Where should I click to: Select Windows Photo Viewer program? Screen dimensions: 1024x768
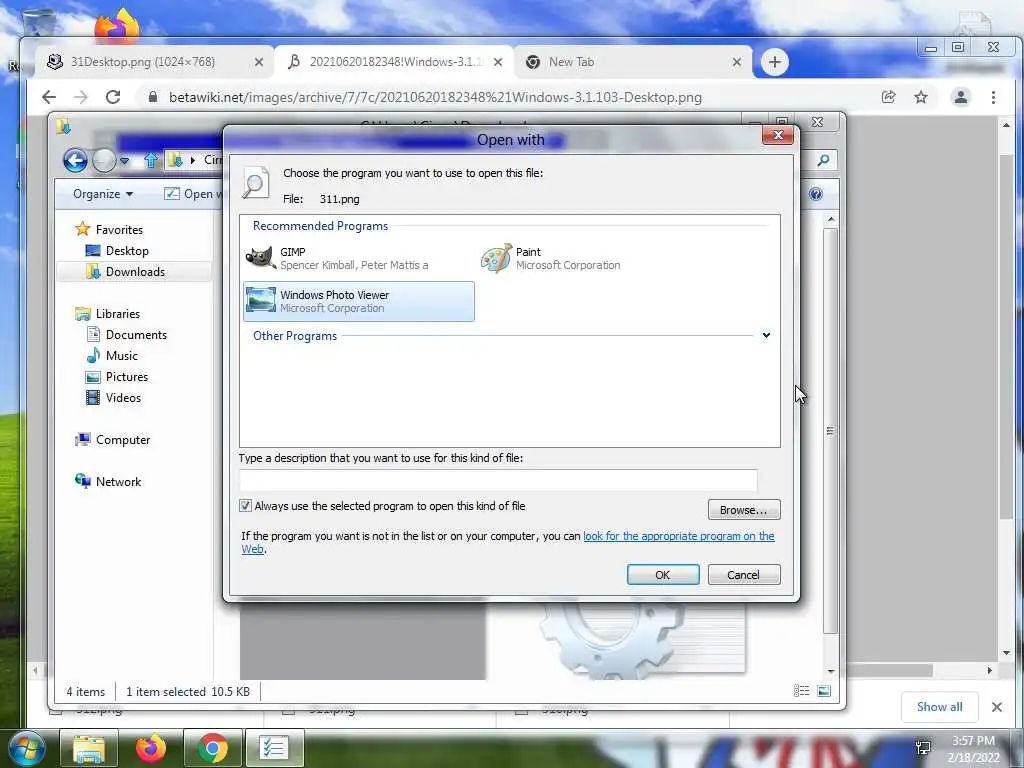coord(359,301)
